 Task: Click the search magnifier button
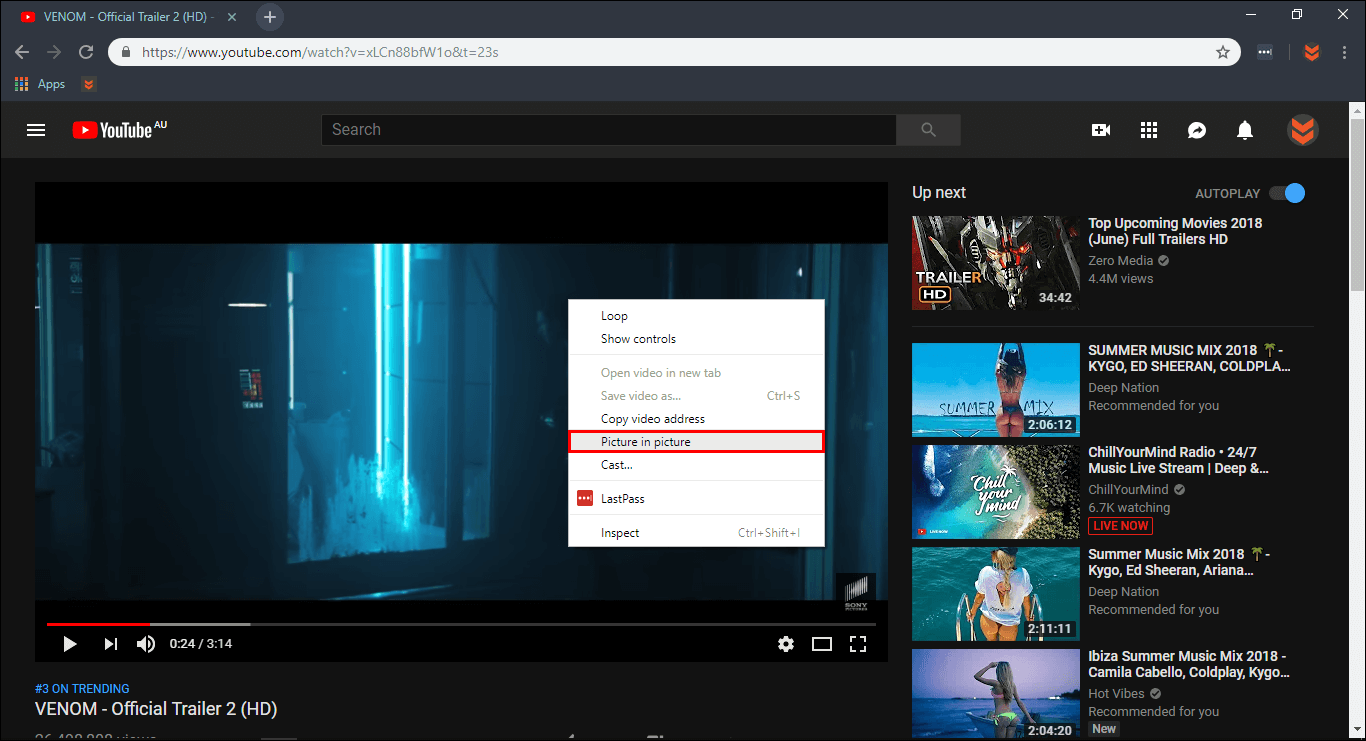pos(928,130)
